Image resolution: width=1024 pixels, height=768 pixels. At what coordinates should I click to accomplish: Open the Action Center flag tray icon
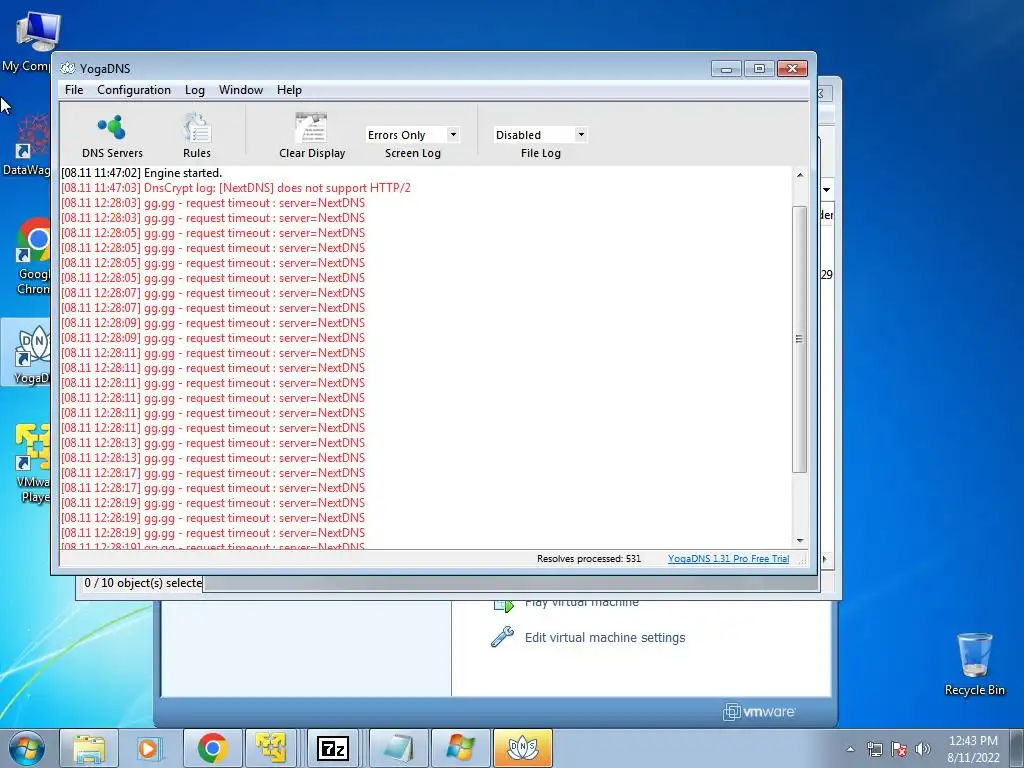click(899, 749)
